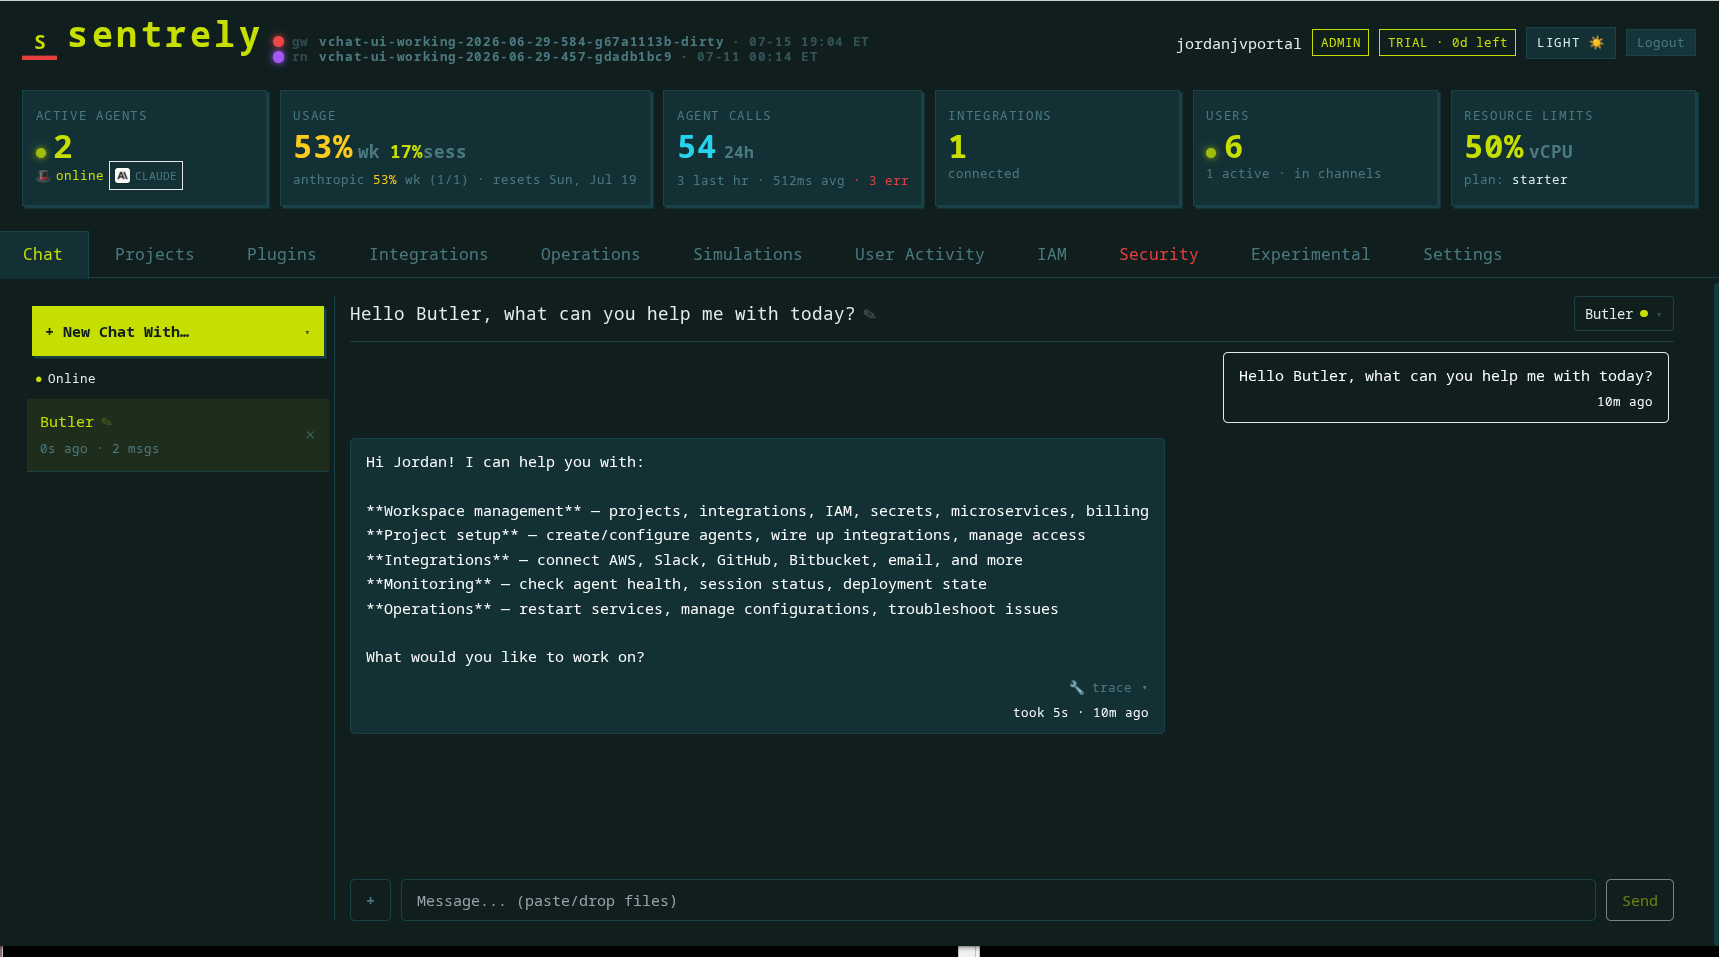Screen dimensions: 1719x957
Task: Click the Workspace management line in reply
Action: pyautogui.click(x=757, y=511)
